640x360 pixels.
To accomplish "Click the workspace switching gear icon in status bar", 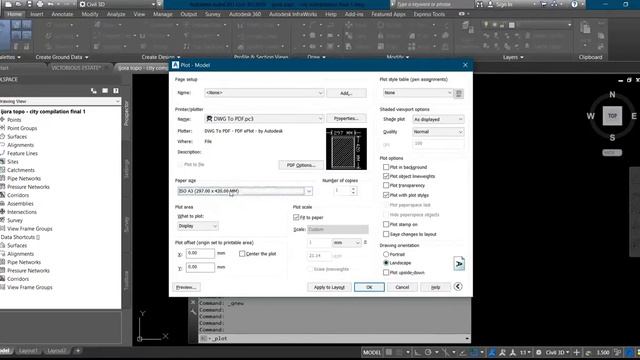I will (538, 352).
